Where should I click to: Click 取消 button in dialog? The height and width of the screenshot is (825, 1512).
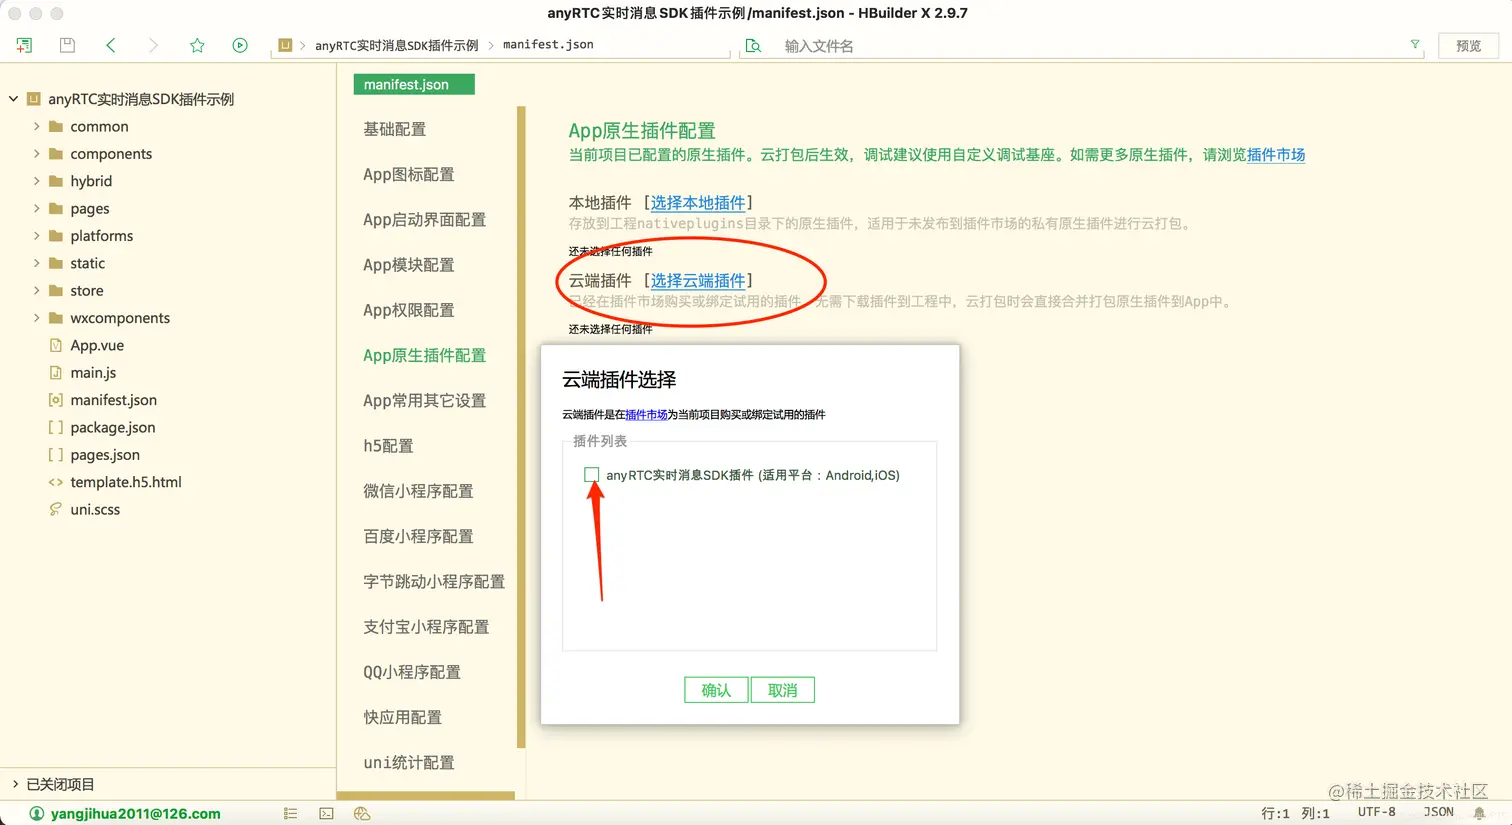click(782, 690)
